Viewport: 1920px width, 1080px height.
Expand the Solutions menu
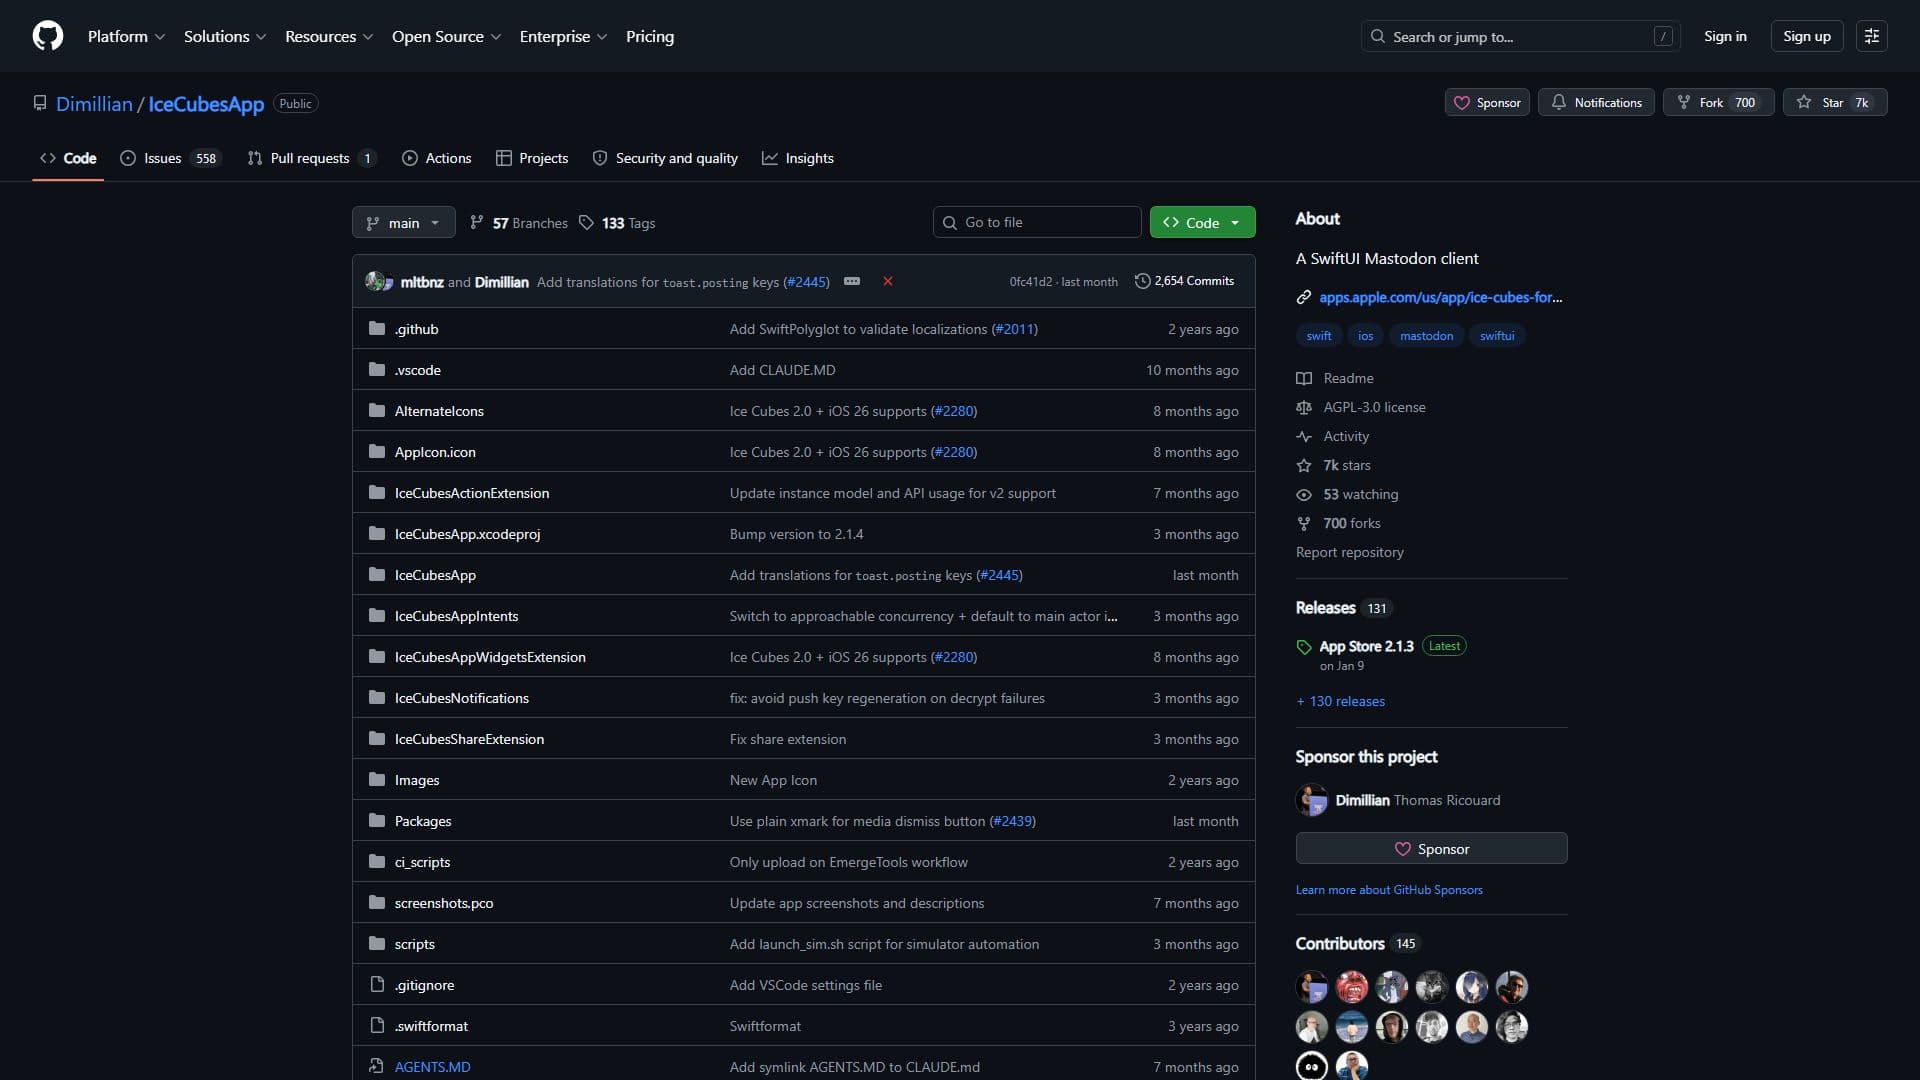tap(225, 36)
